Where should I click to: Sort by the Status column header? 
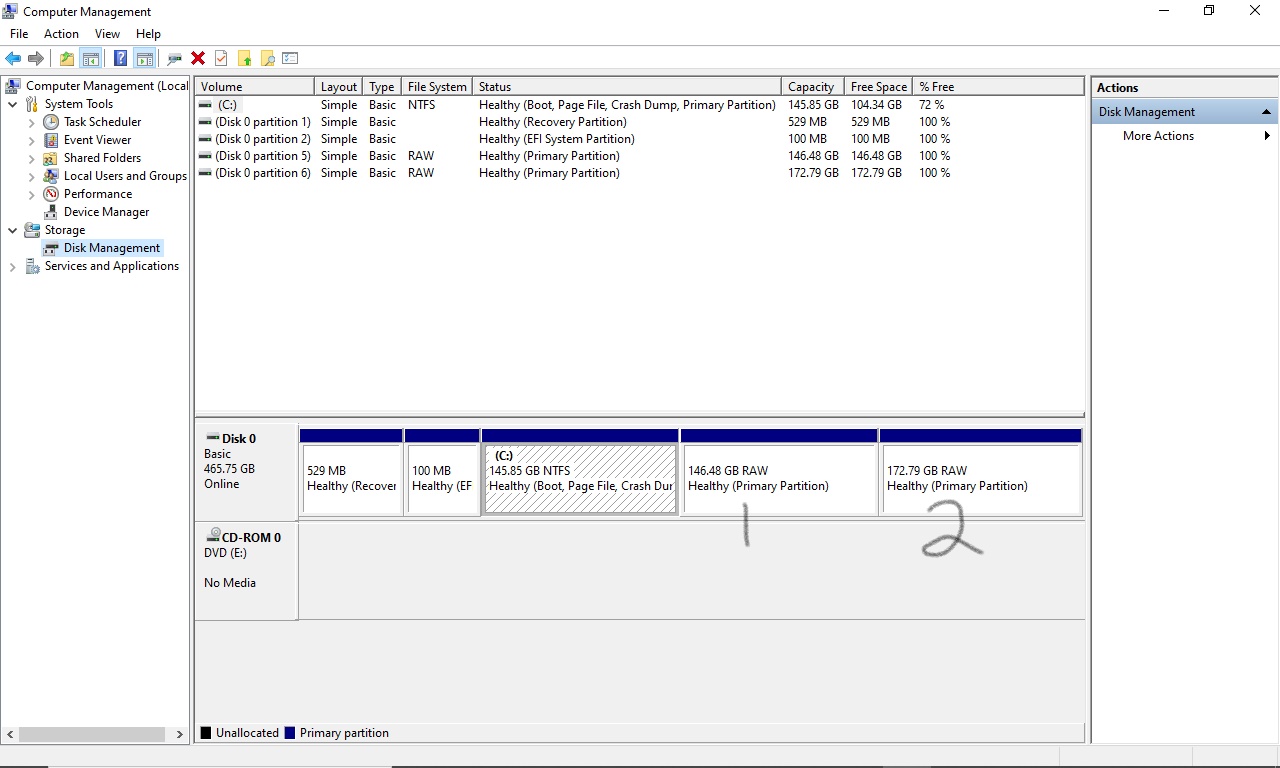coord(627,87)
